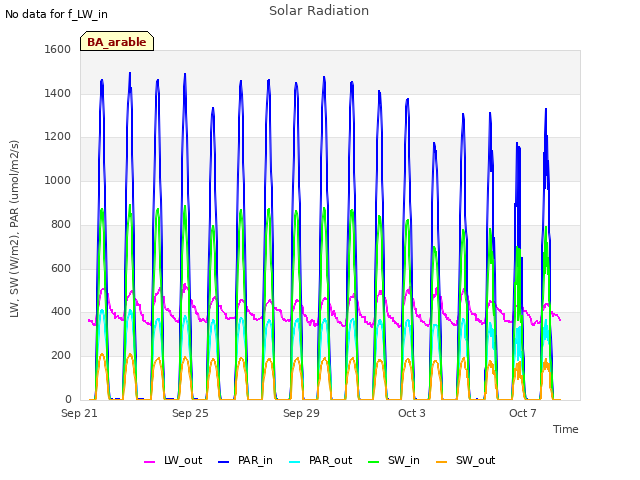Click the Sep 21 x-axis label

pos(79,413)
